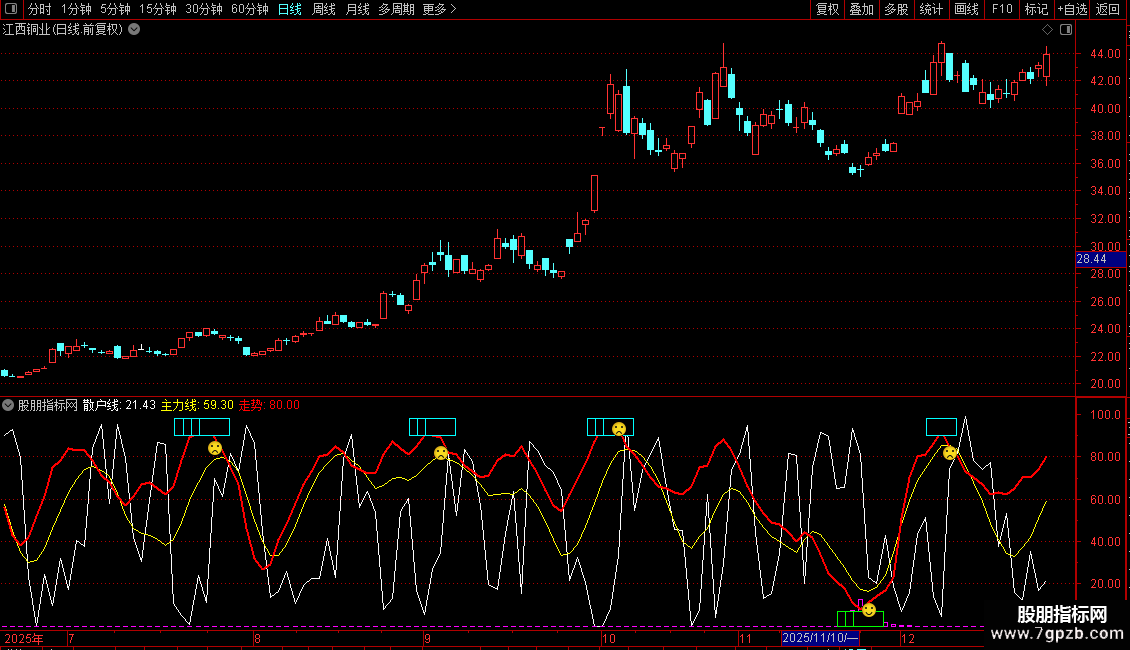Screen dimensions: 1130x650
Task: Click the 走势: 80.00 value
Action: (270, 405)
